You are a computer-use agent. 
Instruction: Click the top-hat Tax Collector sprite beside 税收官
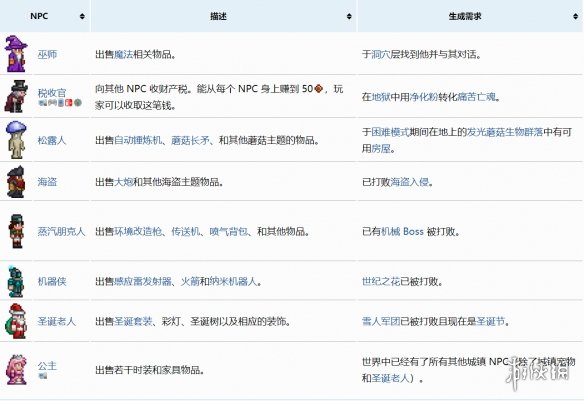16,96
